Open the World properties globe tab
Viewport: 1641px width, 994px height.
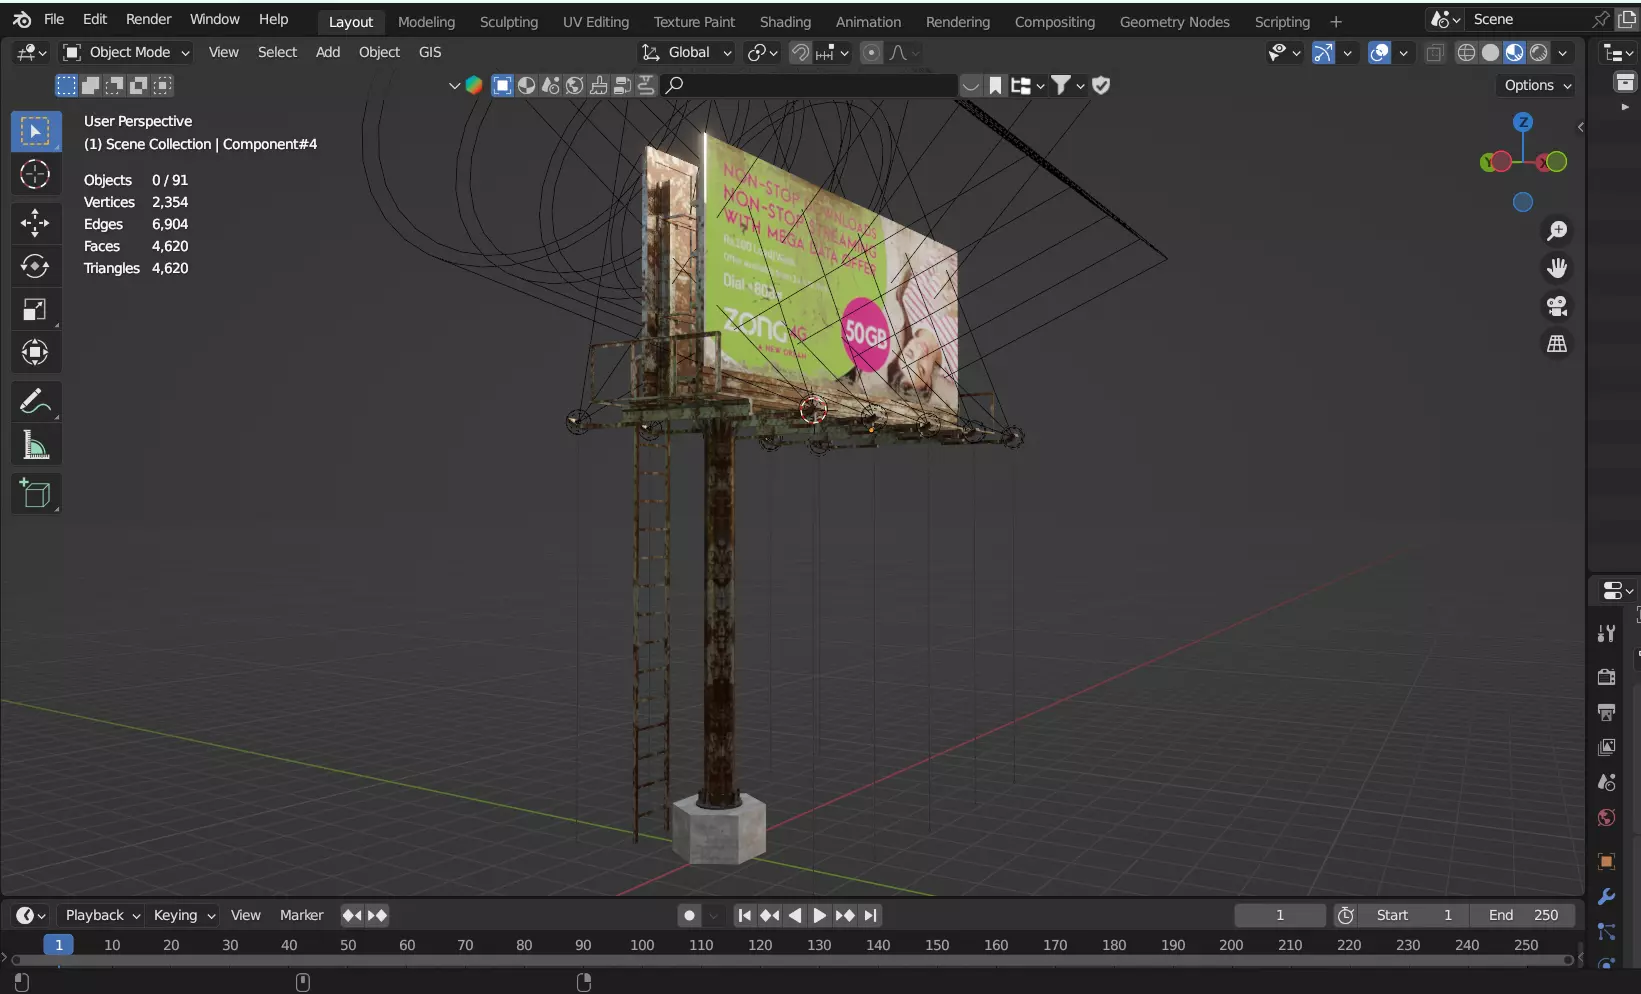[x=1606, y=817]
